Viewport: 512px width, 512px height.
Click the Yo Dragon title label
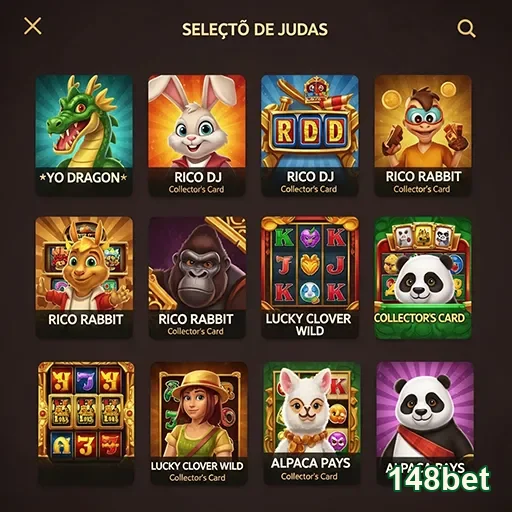pos(83,178)
